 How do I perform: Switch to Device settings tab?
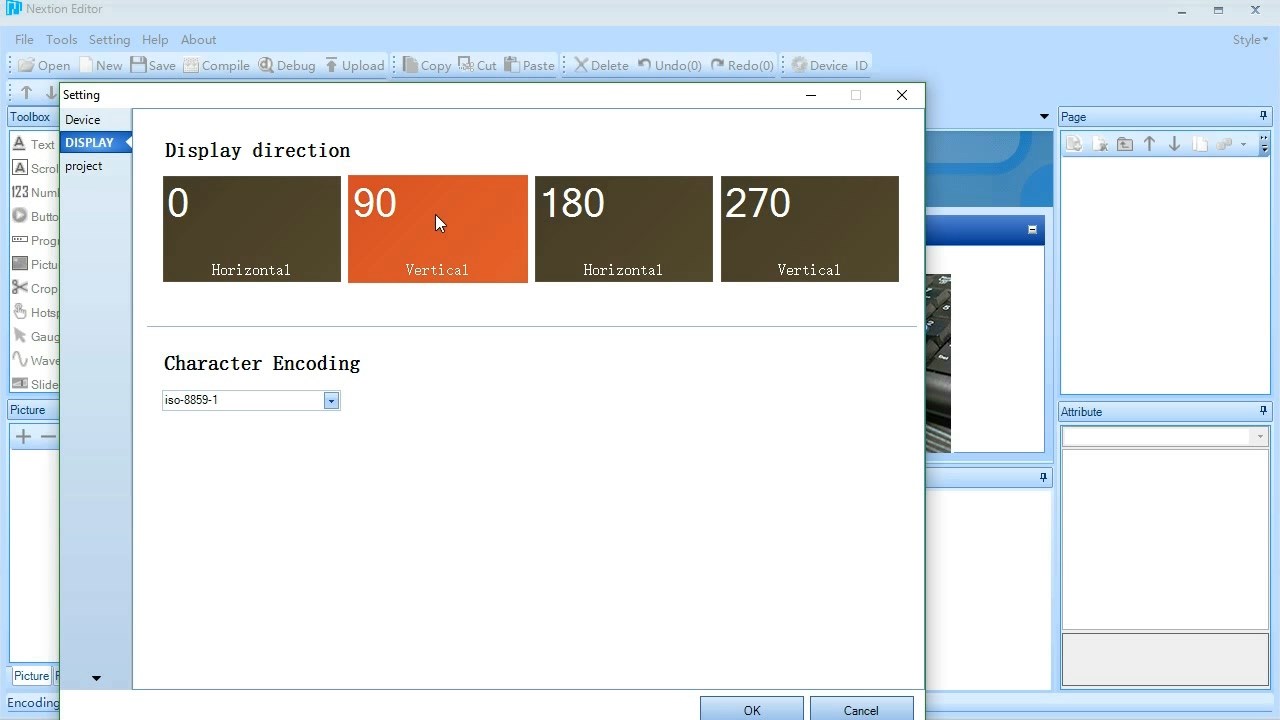click(95, 119)
